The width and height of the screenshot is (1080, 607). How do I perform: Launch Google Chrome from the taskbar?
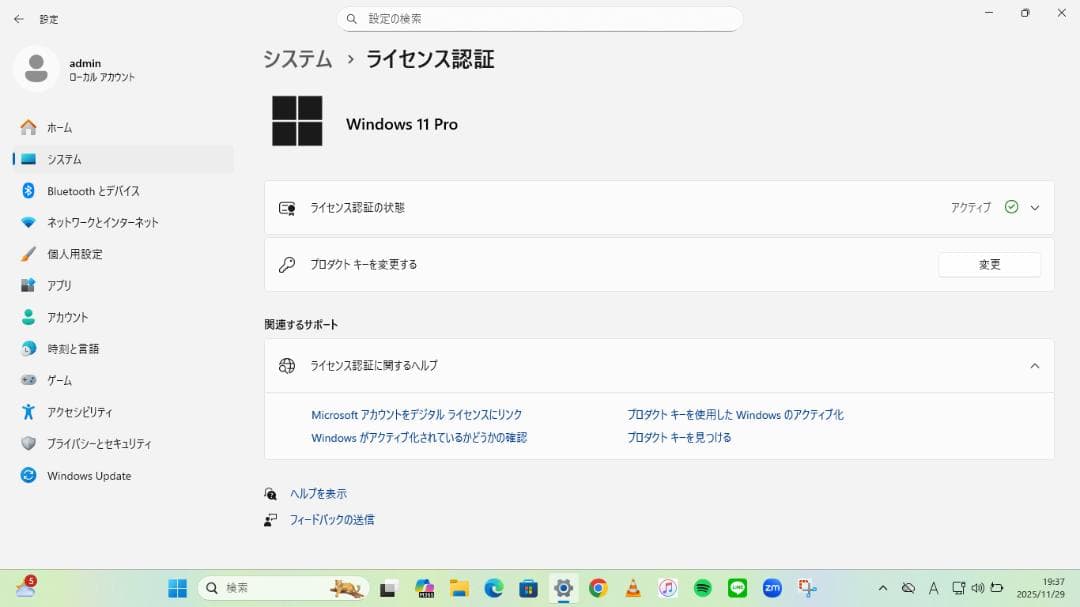point(598,588)
